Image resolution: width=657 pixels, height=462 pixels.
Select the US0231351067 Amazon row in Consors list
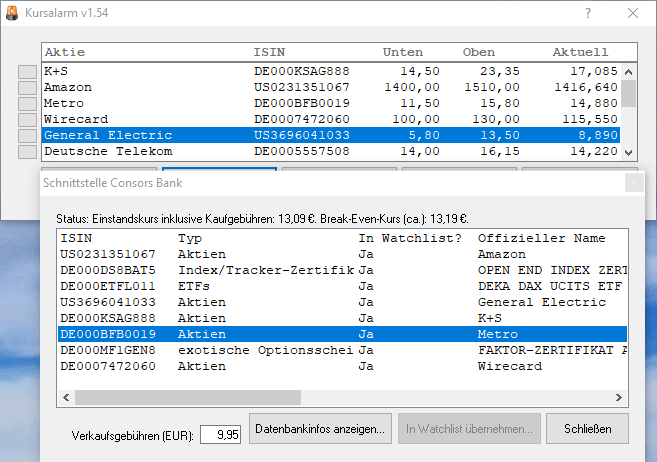tap(342, 254)
